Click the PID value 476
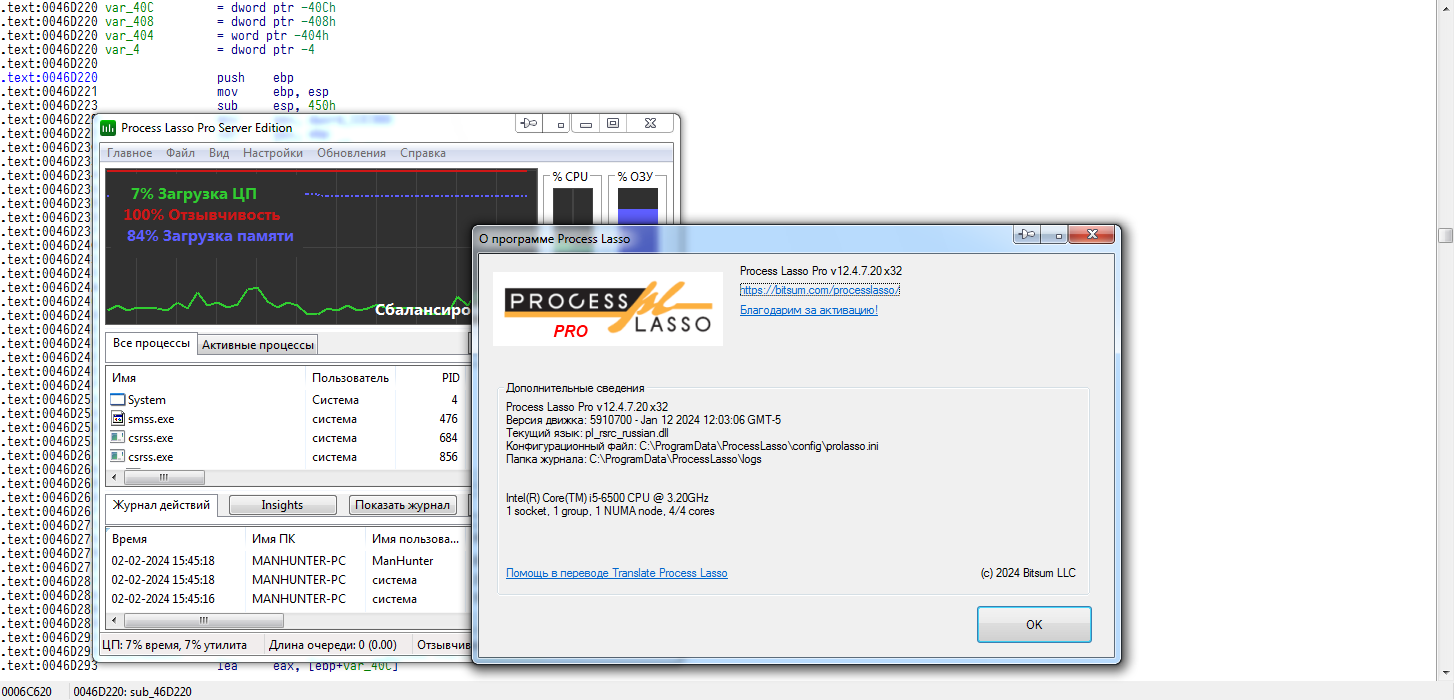The image size is (1454, 700). [x=448, y=419]
